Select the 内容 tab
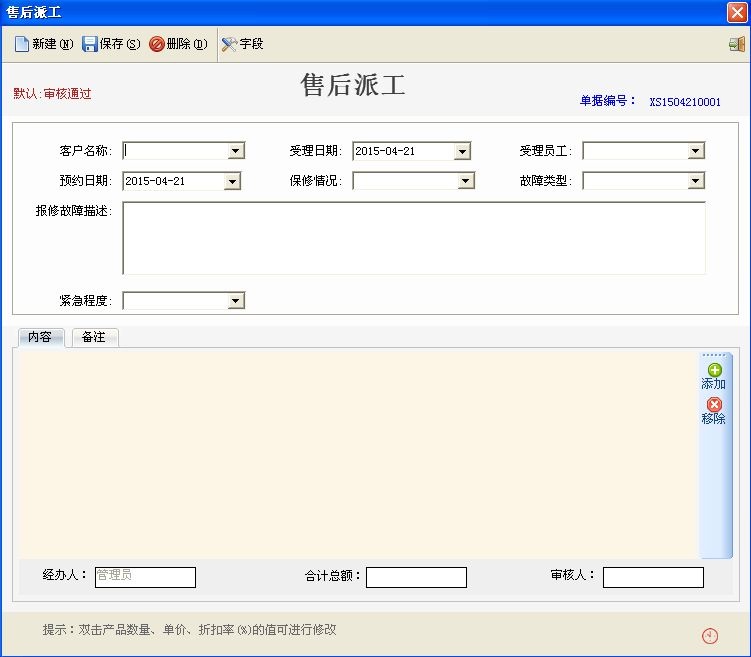This screenshot has height=657, width=751. tap(41, 337)
